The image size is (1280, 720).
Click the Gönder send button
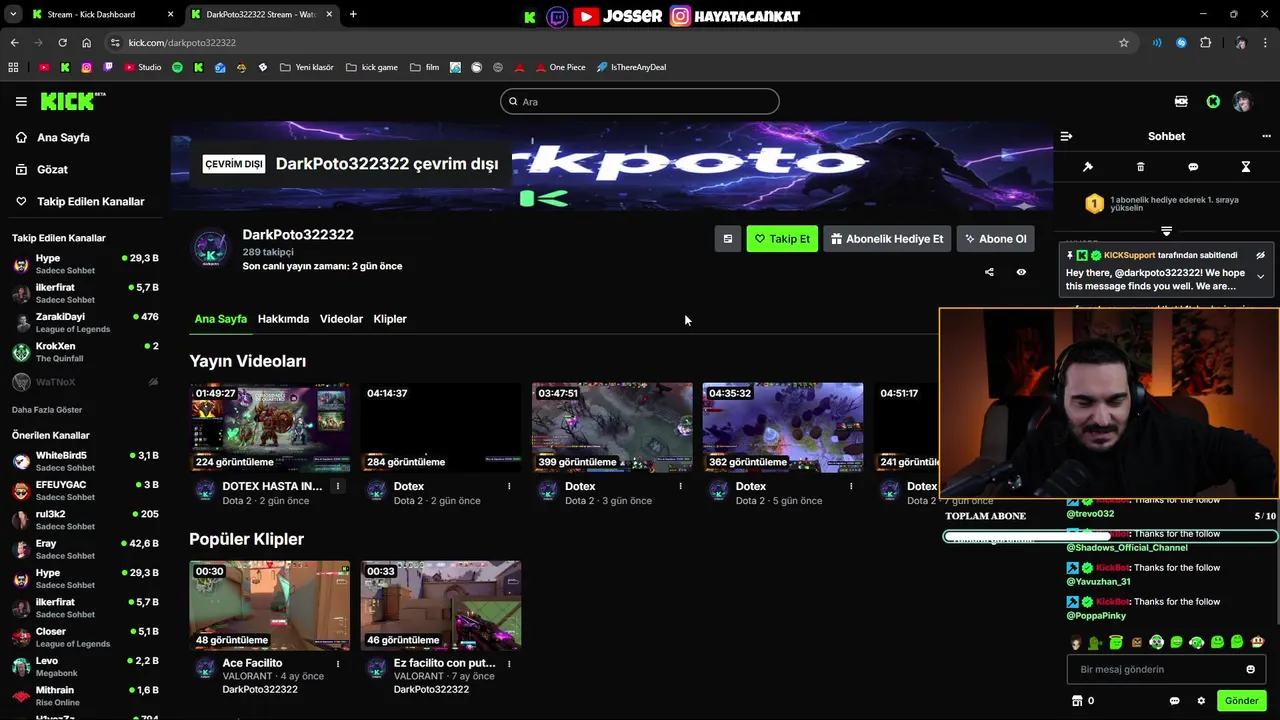1242,701
